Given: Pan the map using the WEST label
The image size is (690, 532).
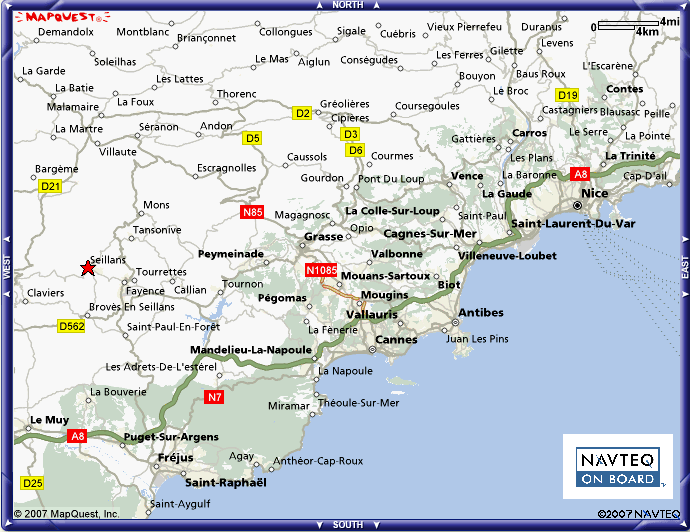Looking at the screenshot, I should 7,267.
